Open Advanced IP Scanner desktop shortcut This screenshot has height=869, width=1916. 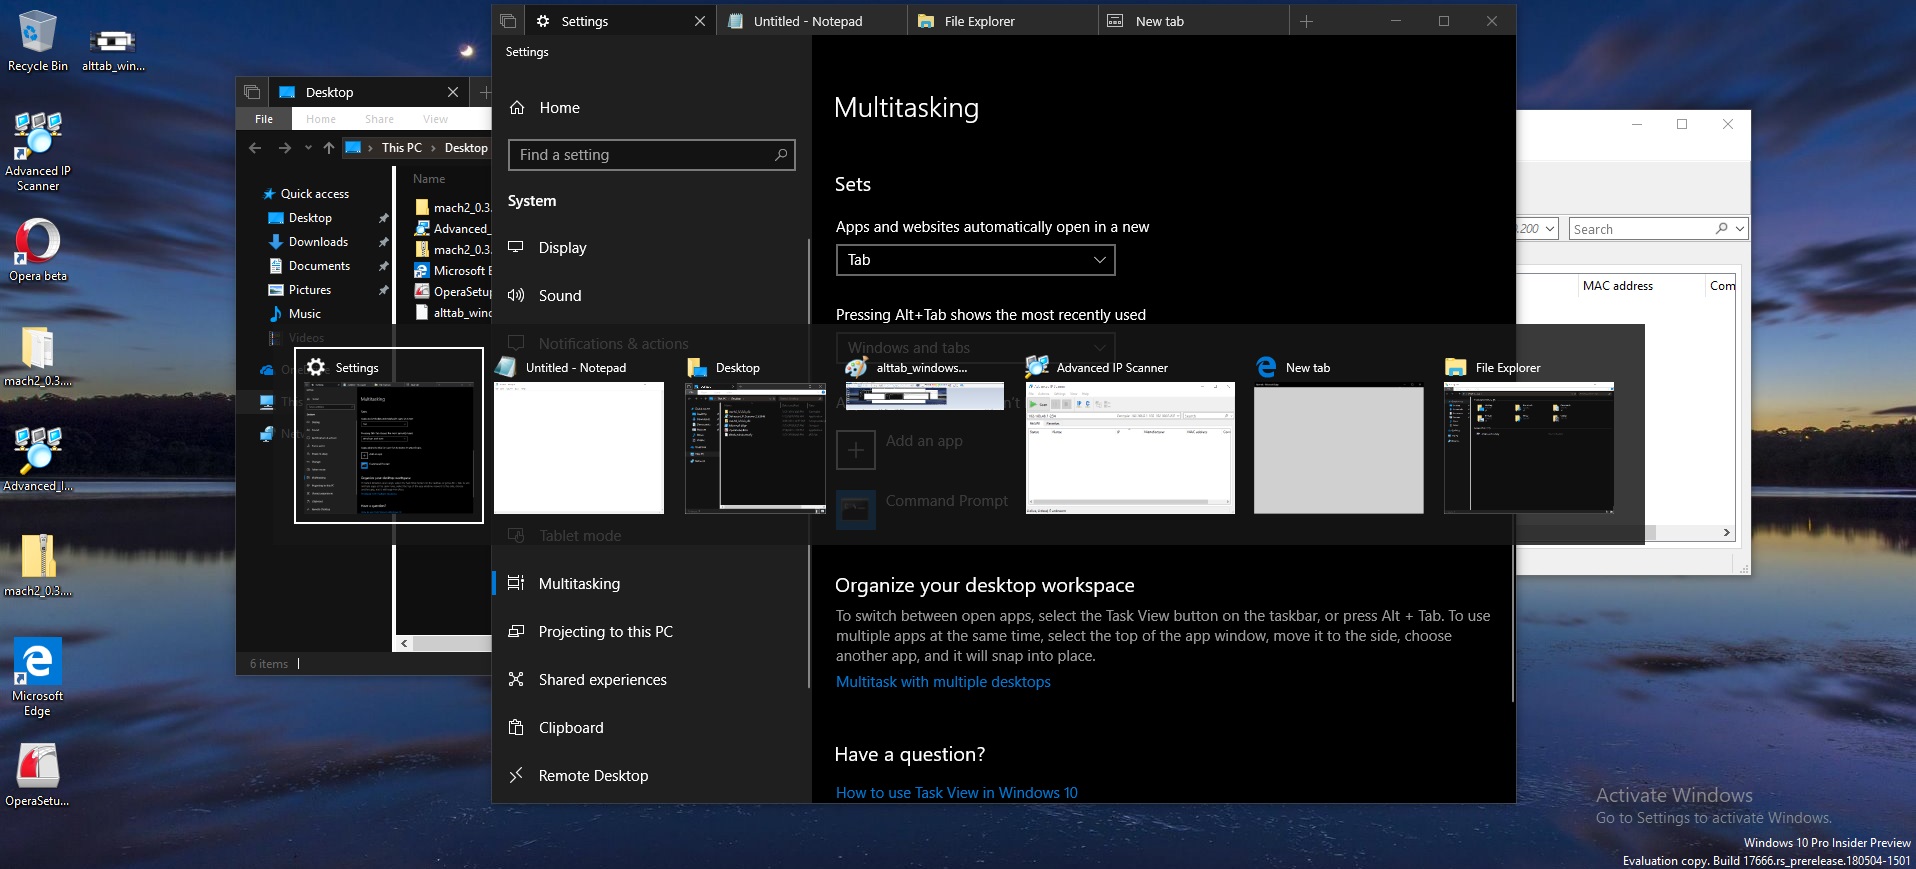[x=37, y=151]
